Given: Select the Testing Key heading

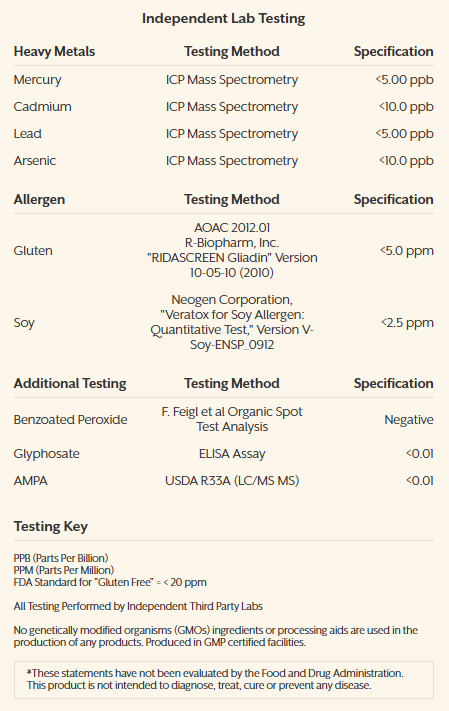Looking at the screenshot, I should 51,526.
